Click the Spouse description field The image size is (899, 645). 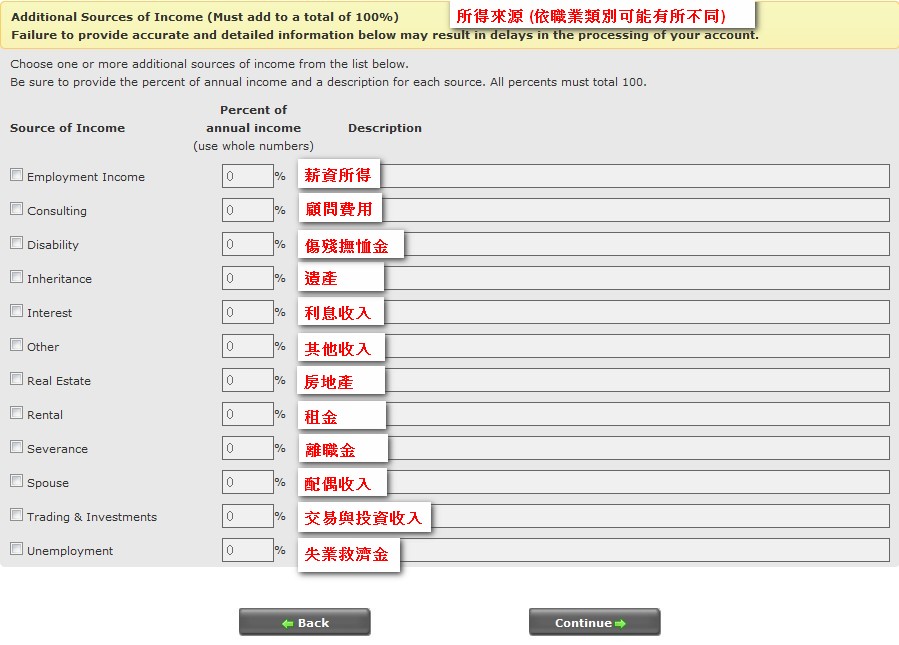[x=594, y=482]
